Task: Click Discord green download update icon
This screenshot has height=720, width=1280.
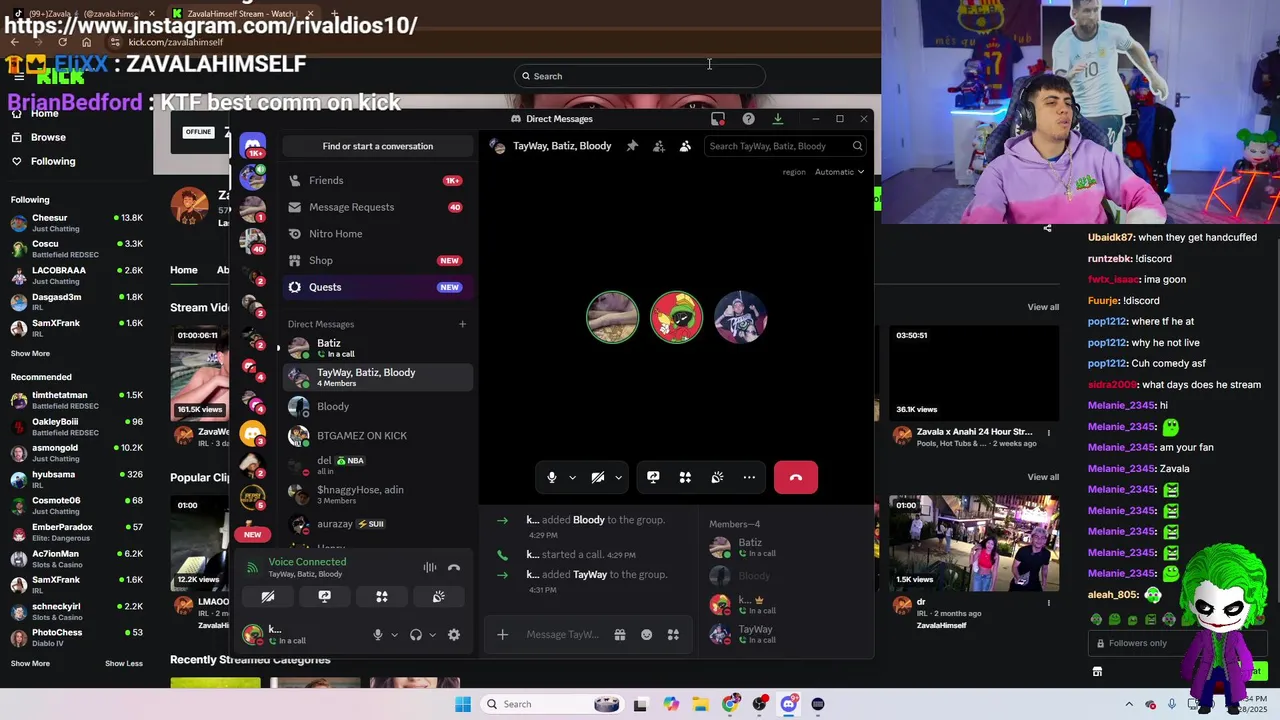Action: 777,119
